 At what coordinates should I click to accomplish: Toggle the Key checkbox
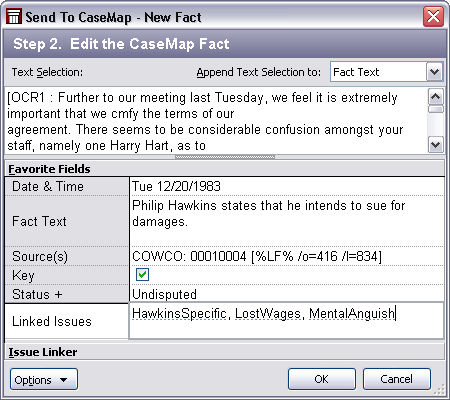point(142,275)
